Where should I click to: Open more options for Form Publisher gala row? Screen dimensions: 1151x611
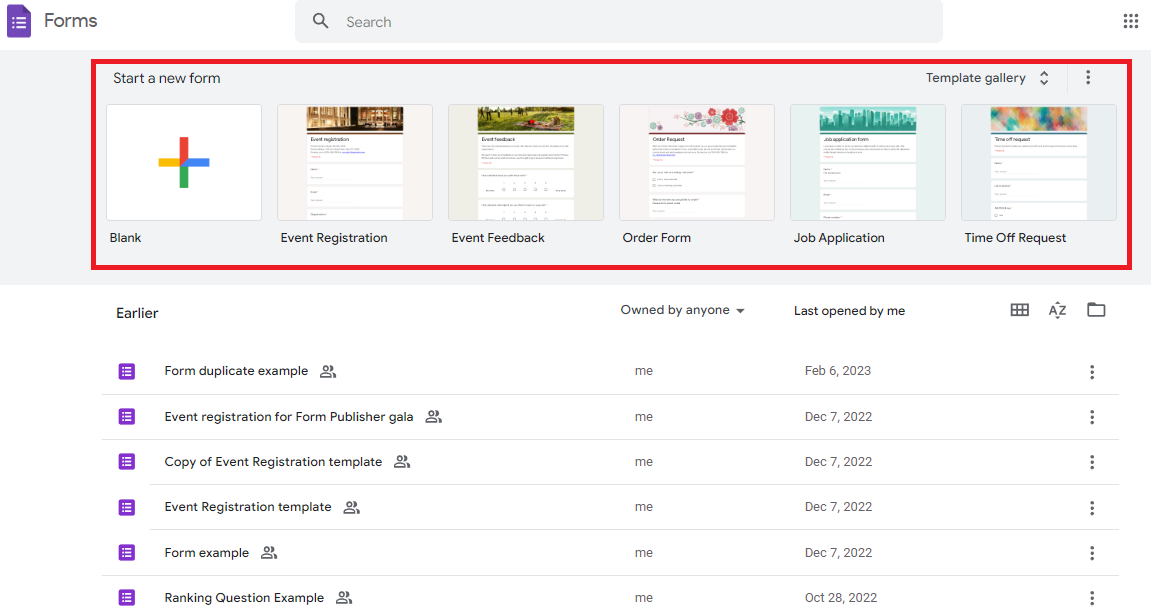(1092, 417)
